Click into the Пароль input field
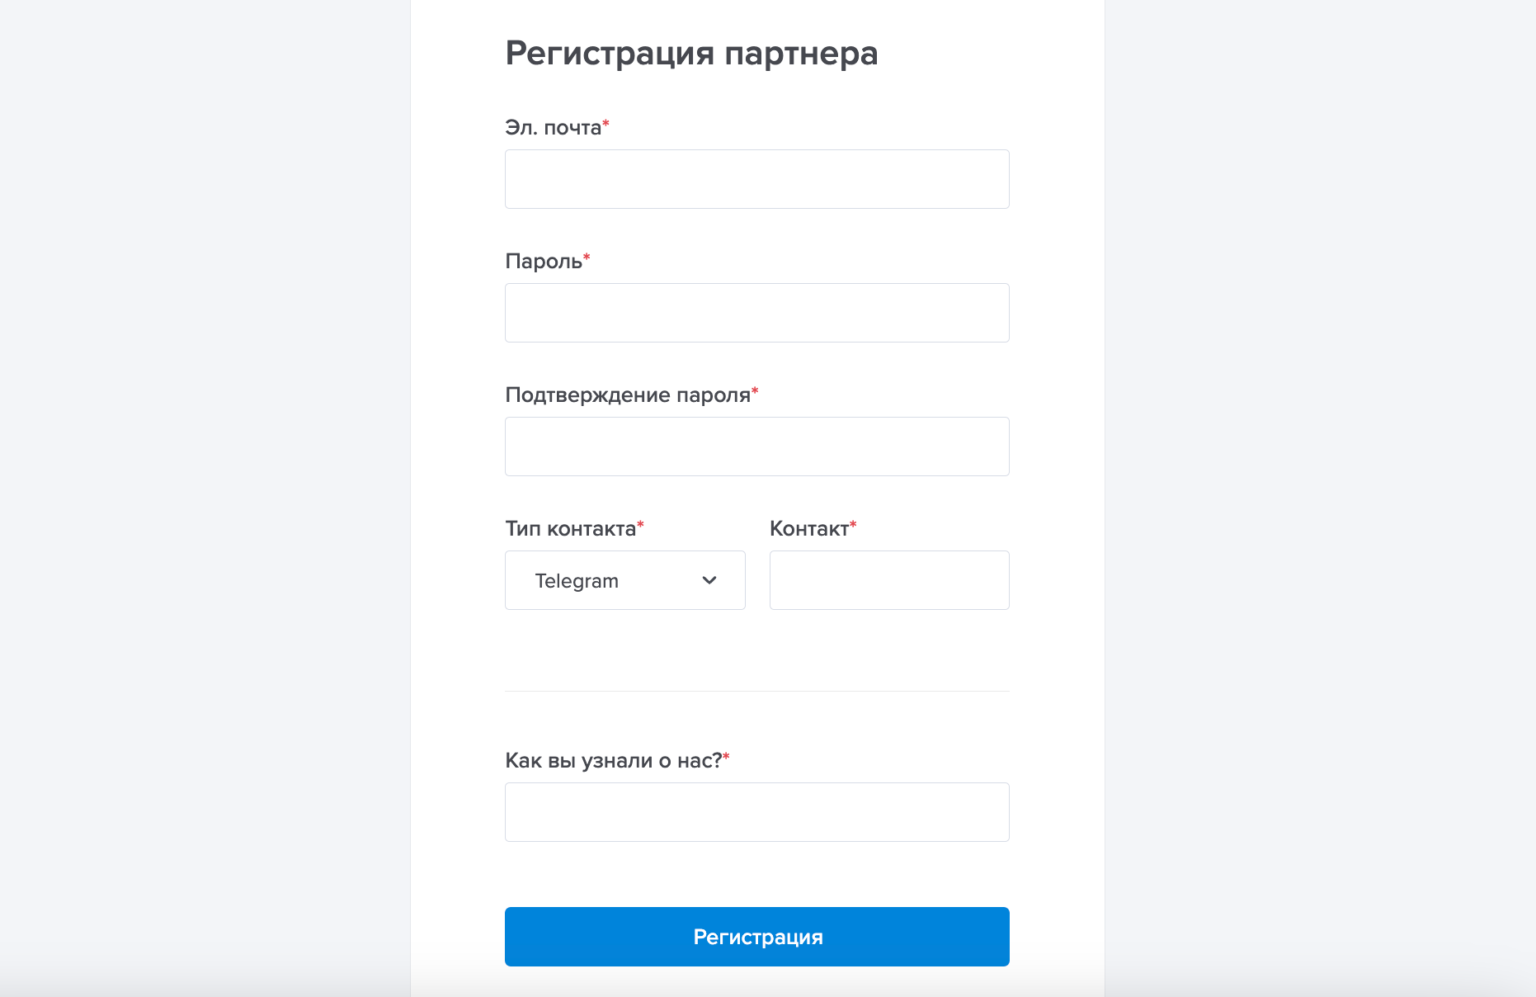The height and width of the screenshot is (997, 1536). click(756, 313)
